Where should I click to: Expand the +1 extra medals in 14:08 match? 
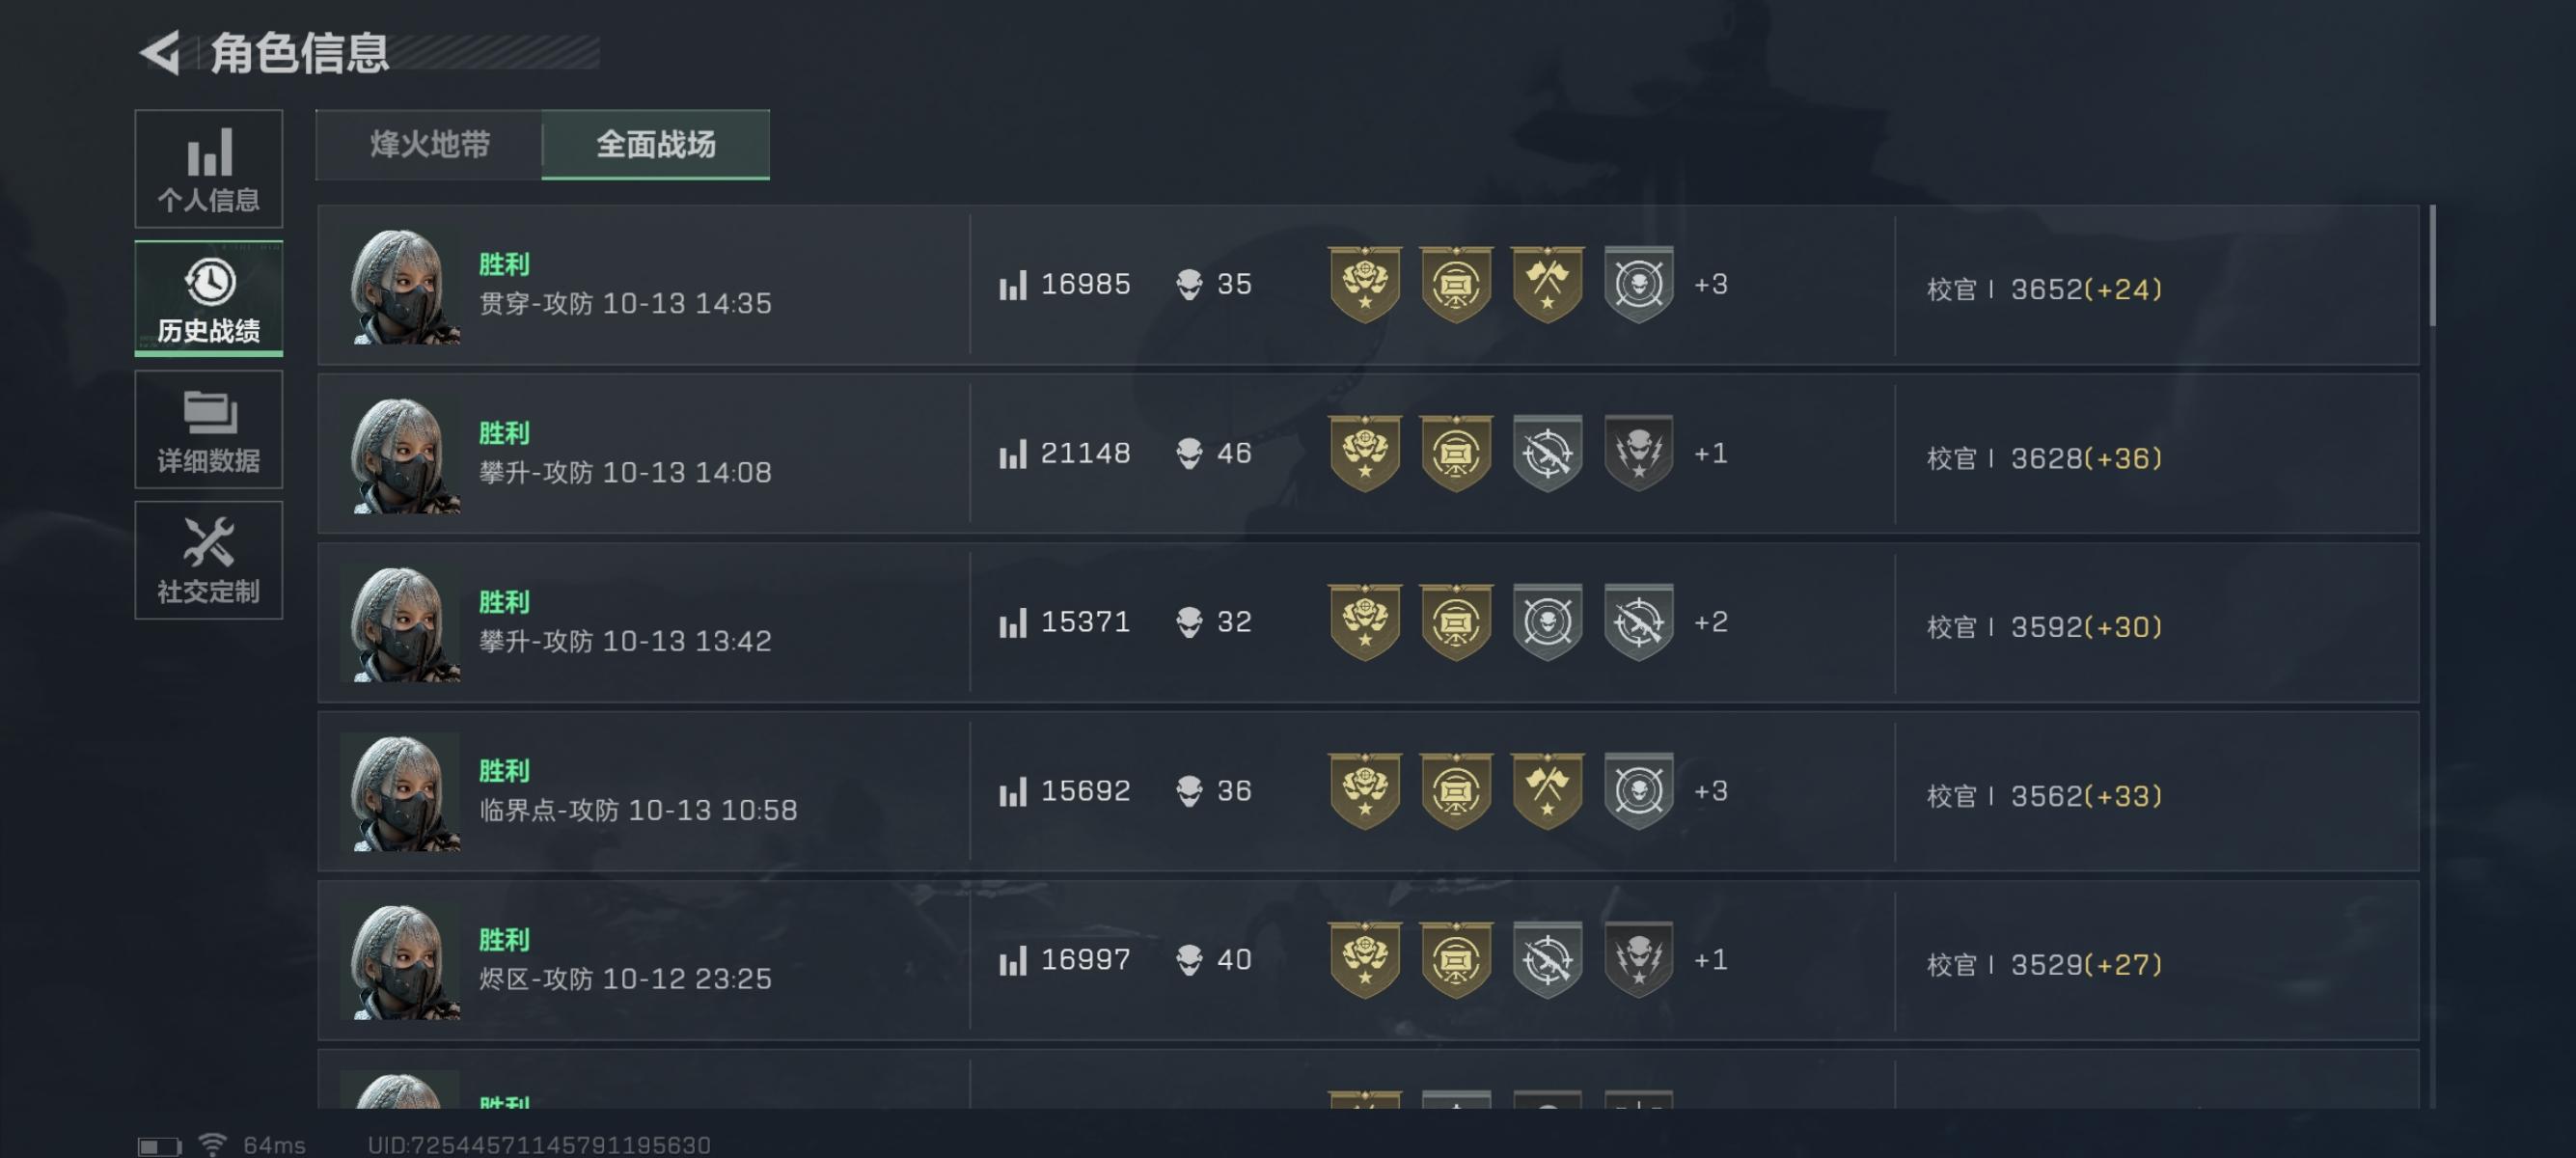[x=1711, y=454]
